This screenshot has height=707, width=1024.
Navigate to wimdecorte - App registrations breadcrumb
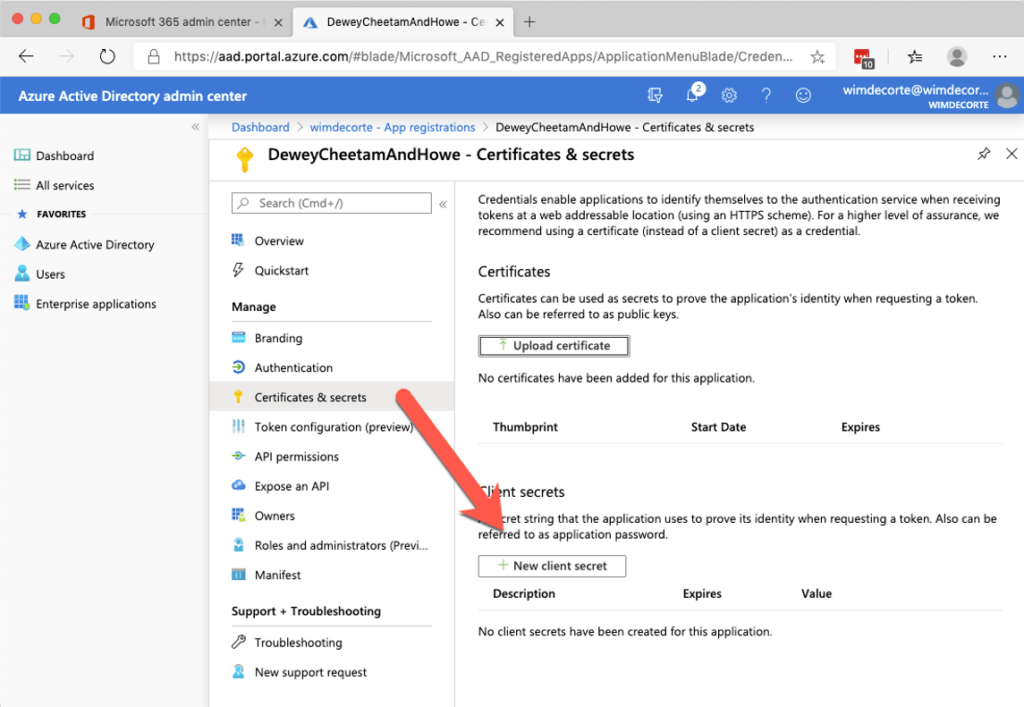[x=392, y=127]
